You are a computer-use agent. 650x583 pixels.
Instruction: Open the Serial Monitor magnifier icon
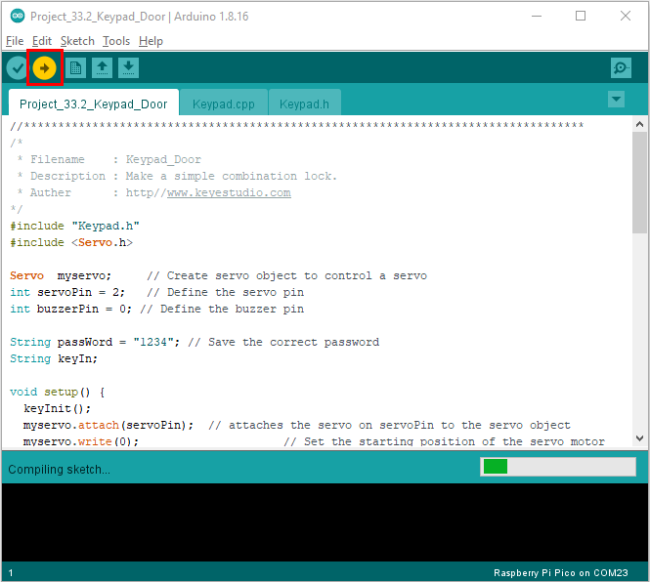[621, 68]
